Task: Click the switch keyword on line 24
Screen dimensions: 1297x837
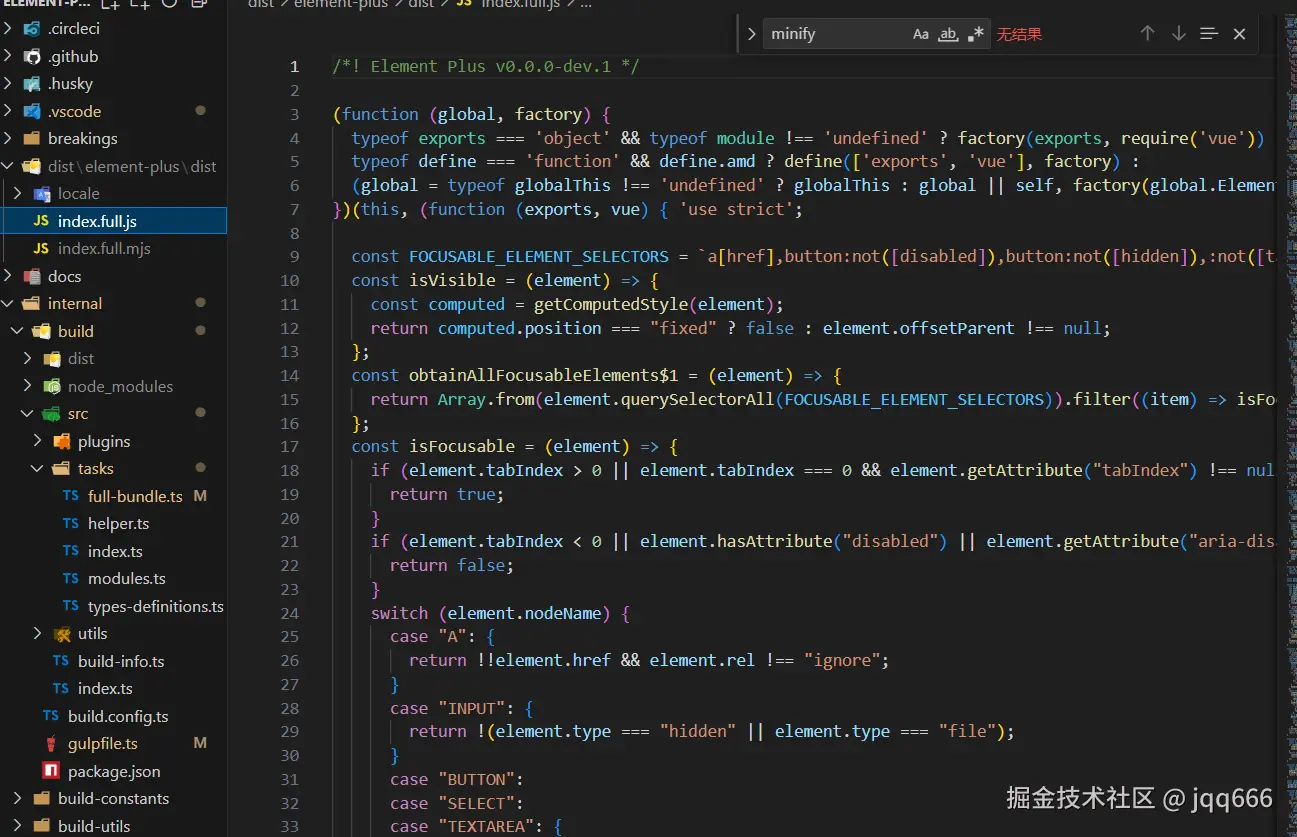Action: [400, 614]
